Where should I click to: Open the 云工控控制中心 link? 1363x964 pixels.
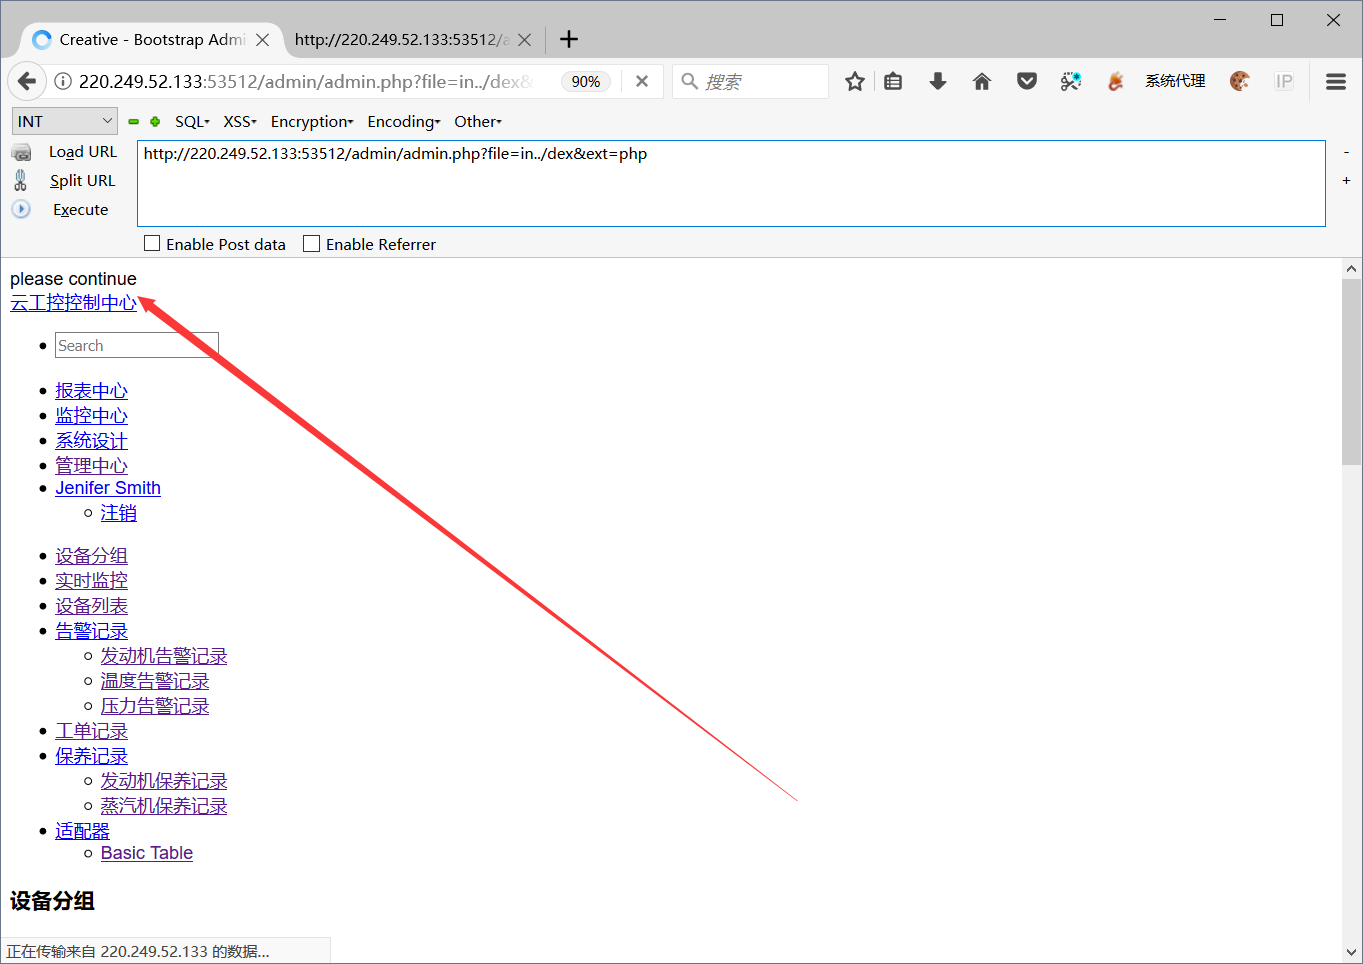pos(73,302)
